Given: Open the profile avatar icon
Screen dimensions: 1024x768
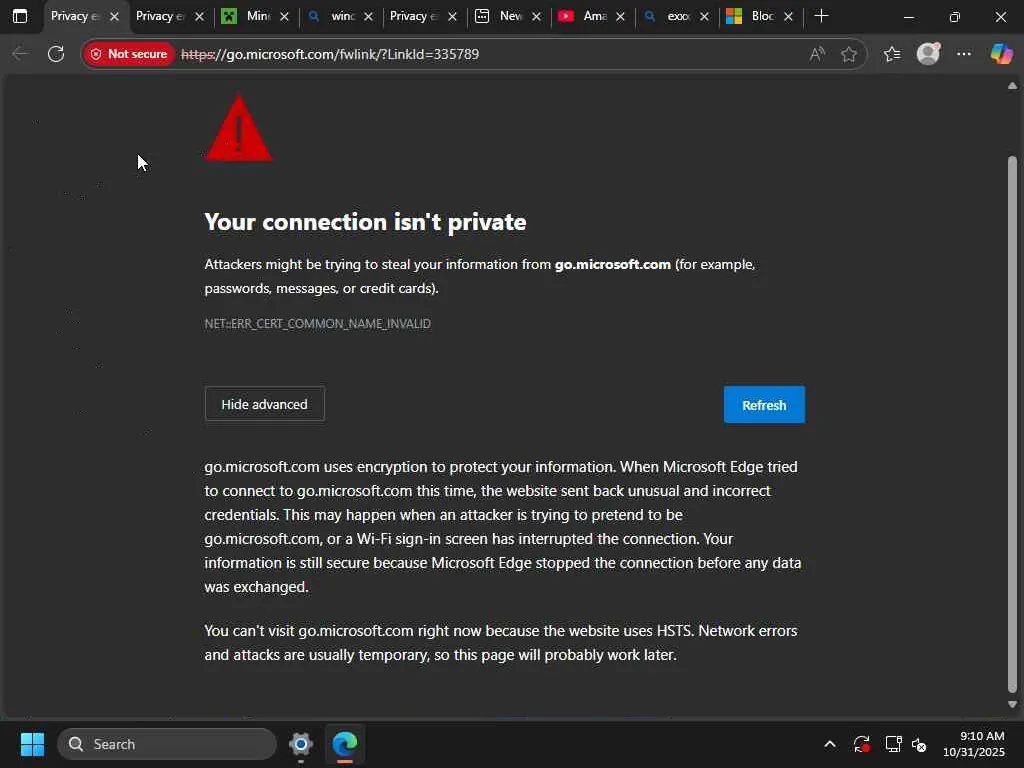Looking at the screenshot, I should [x=928, y=54].
